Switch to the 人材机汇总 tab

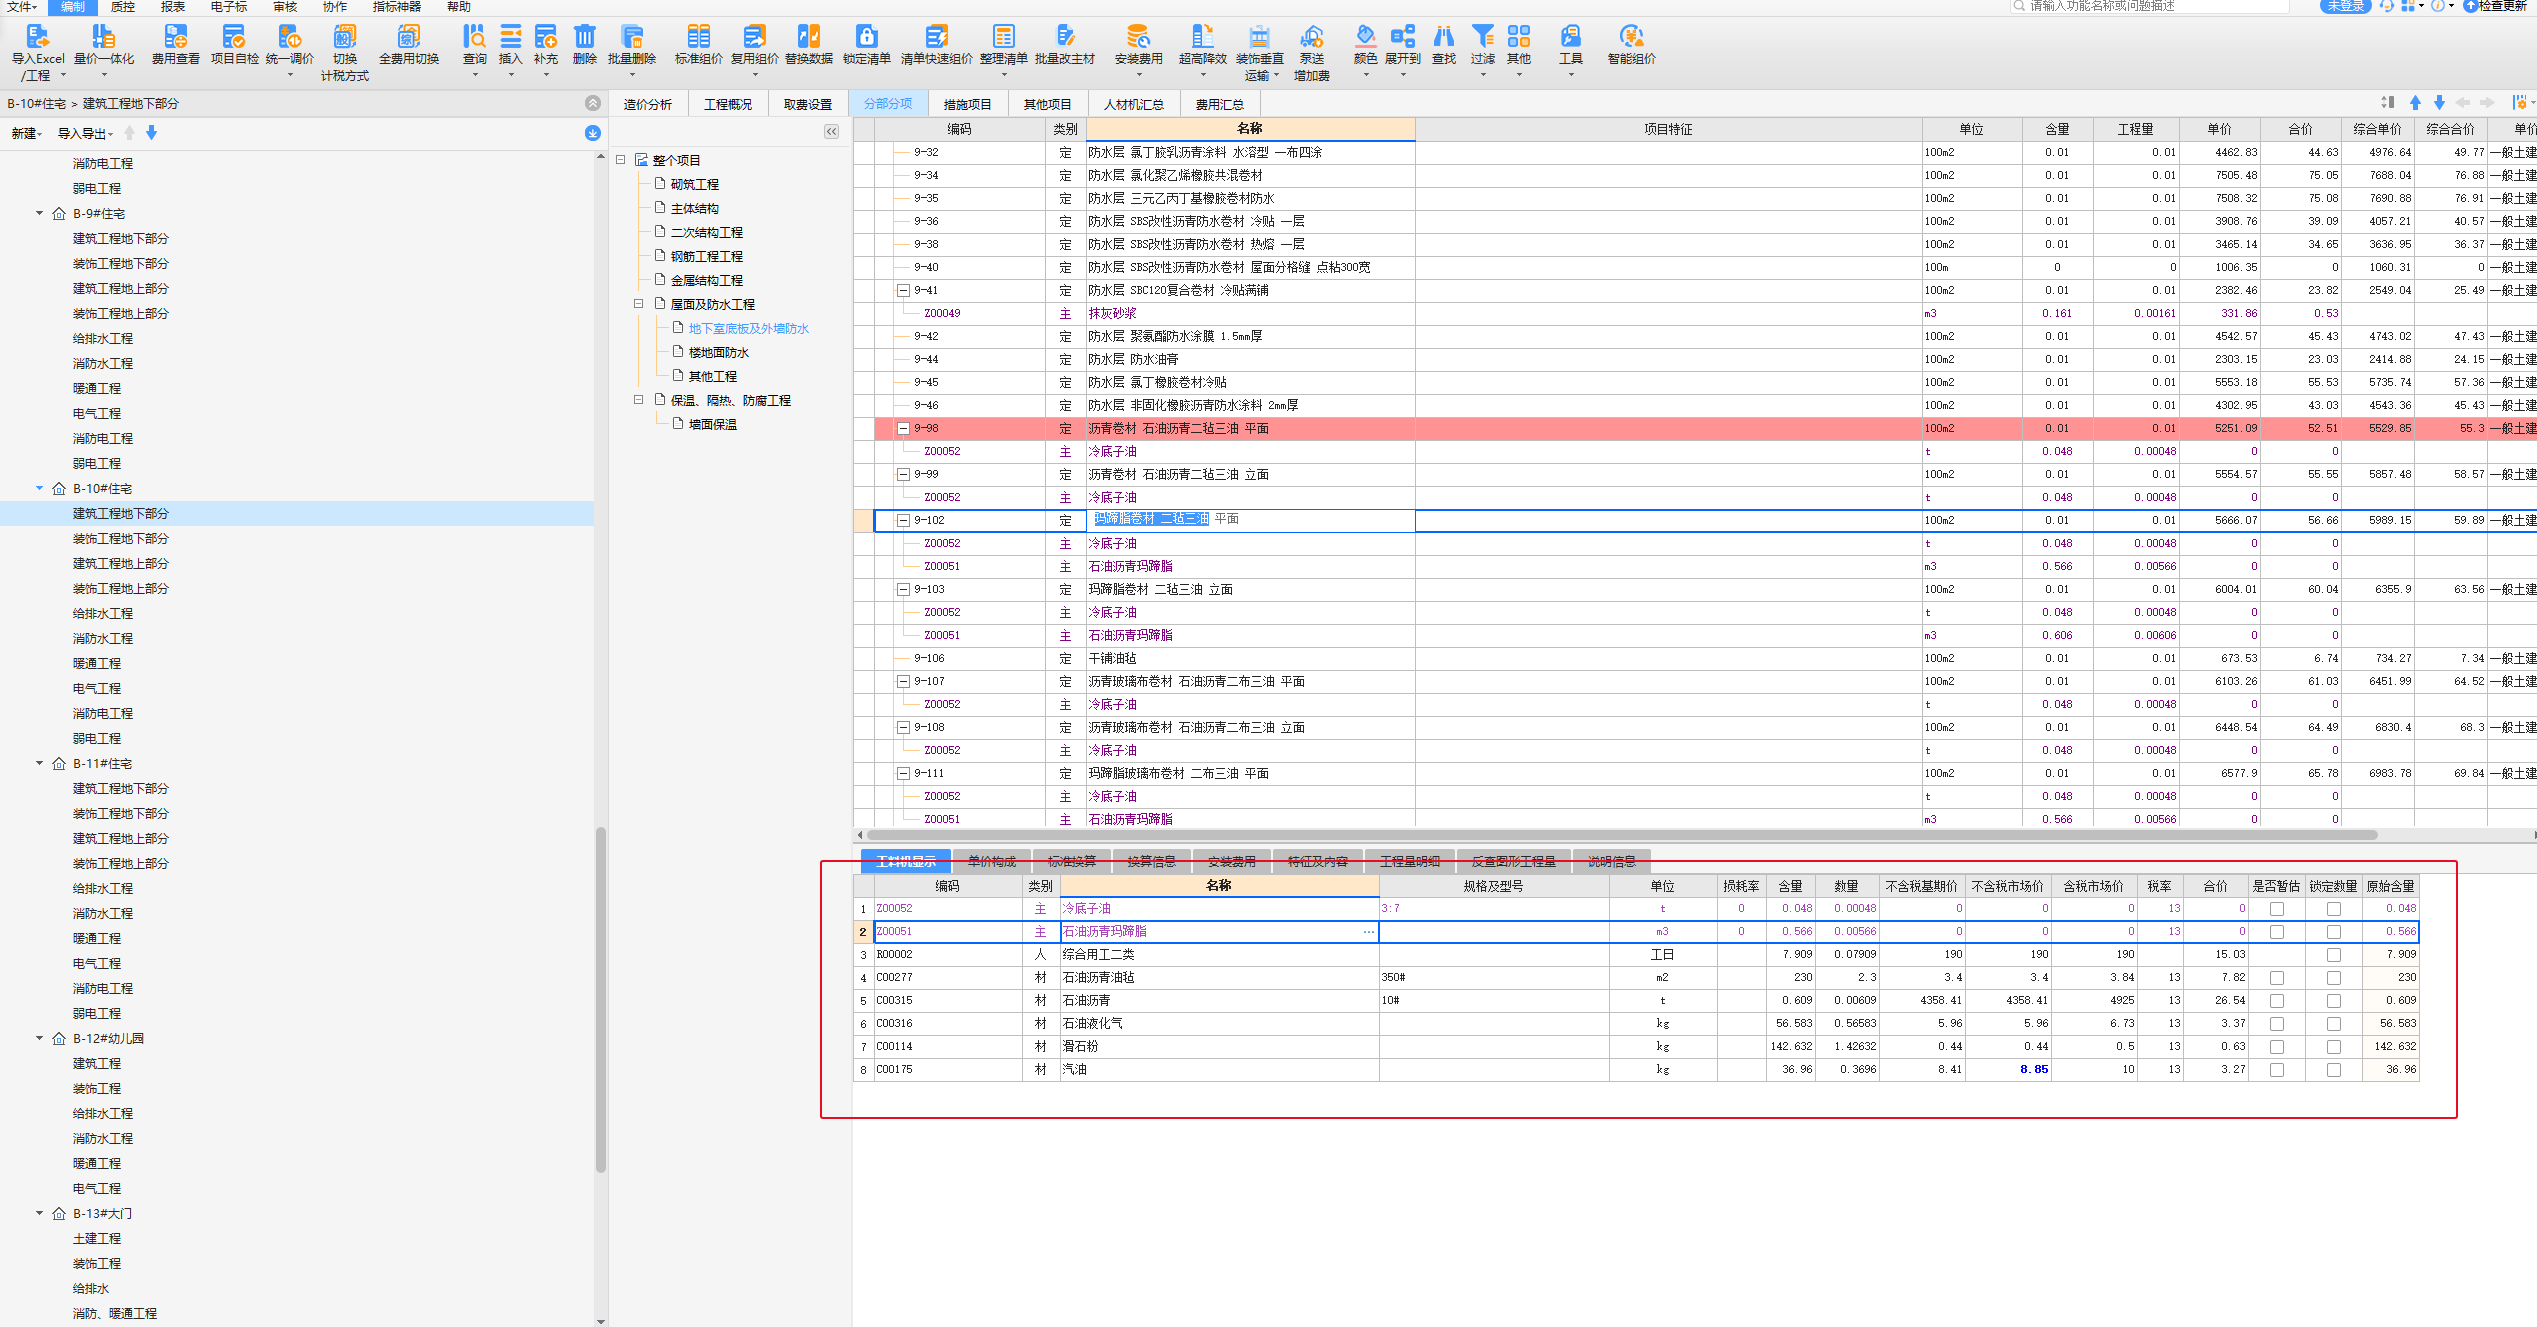1133,104
